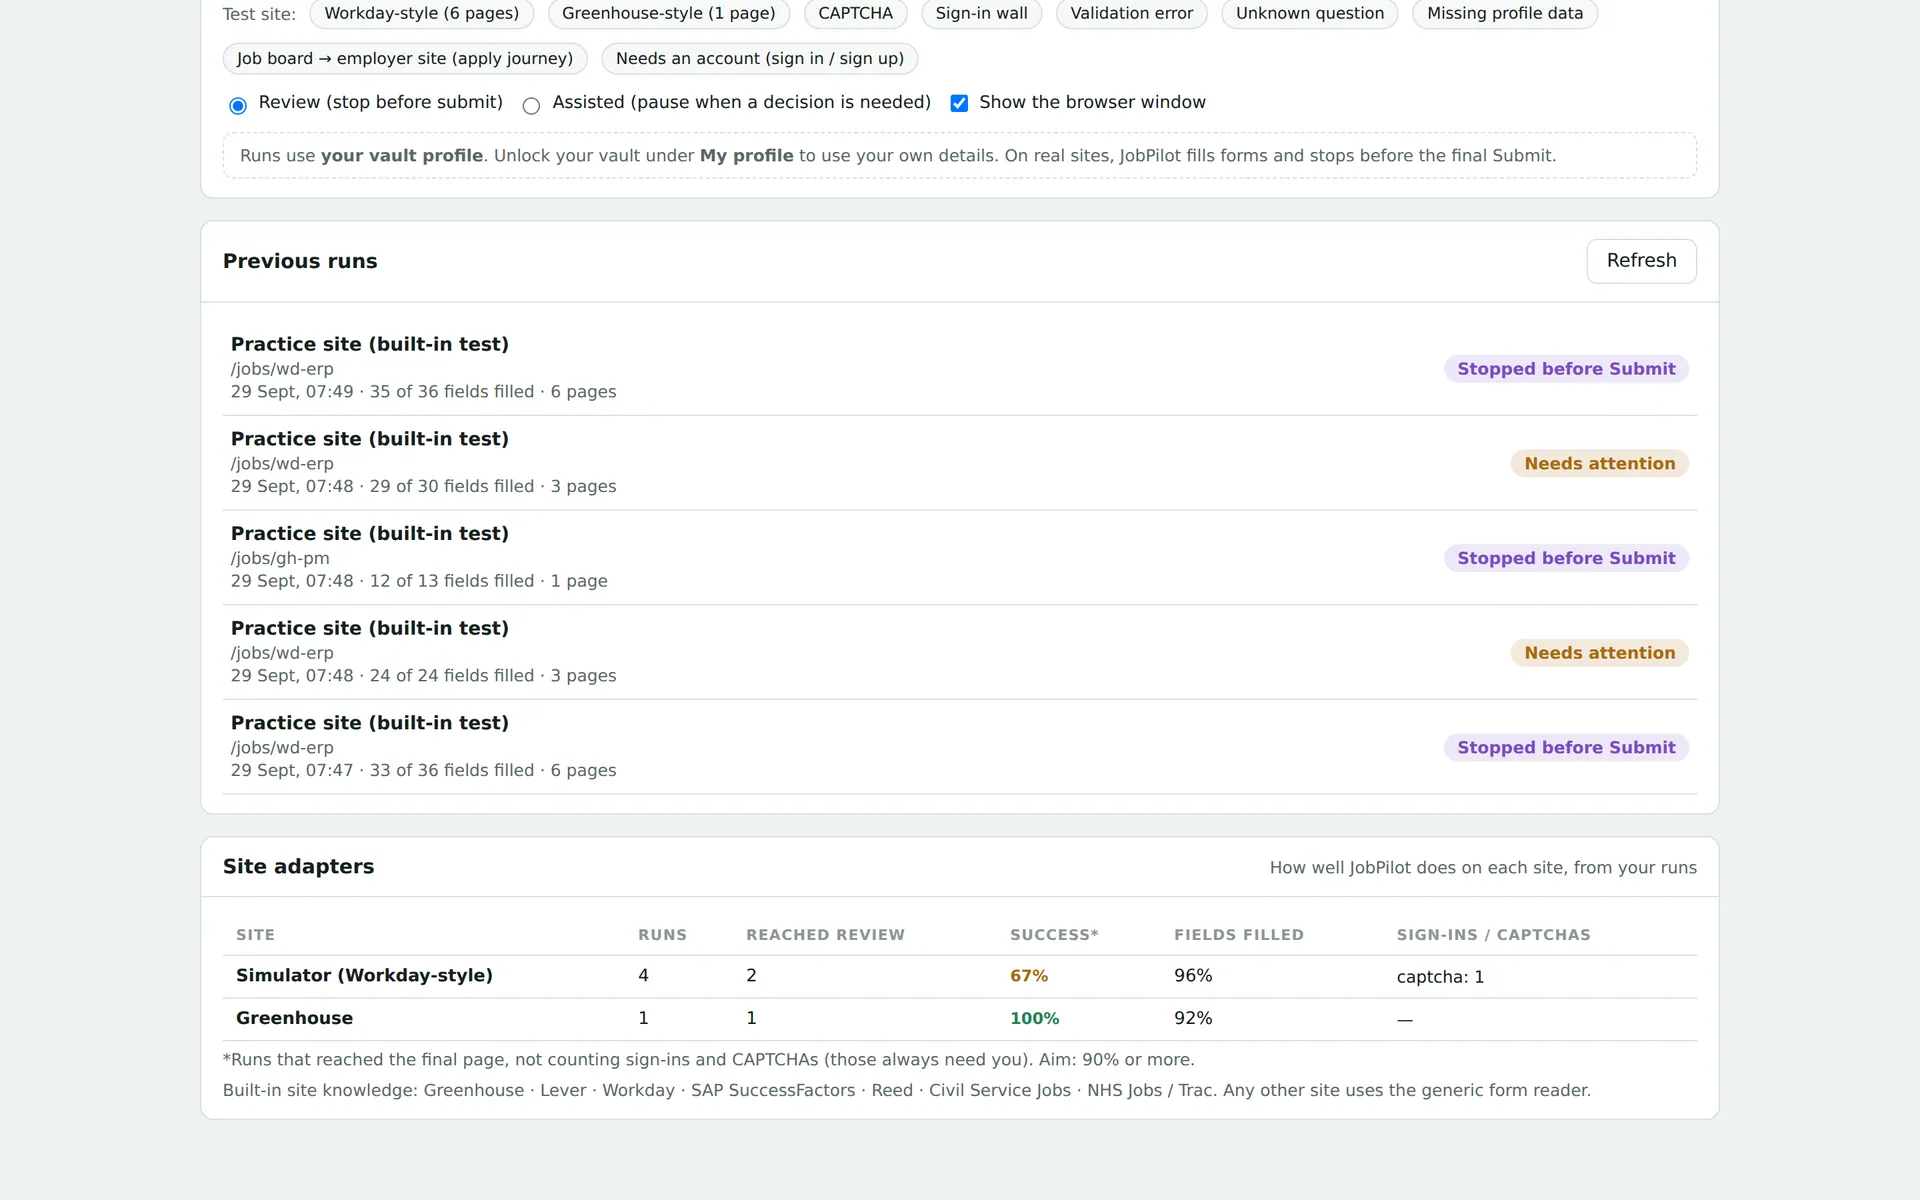Click the 100% success value
The image size is (1920, 1200).
[1034, 1018]
